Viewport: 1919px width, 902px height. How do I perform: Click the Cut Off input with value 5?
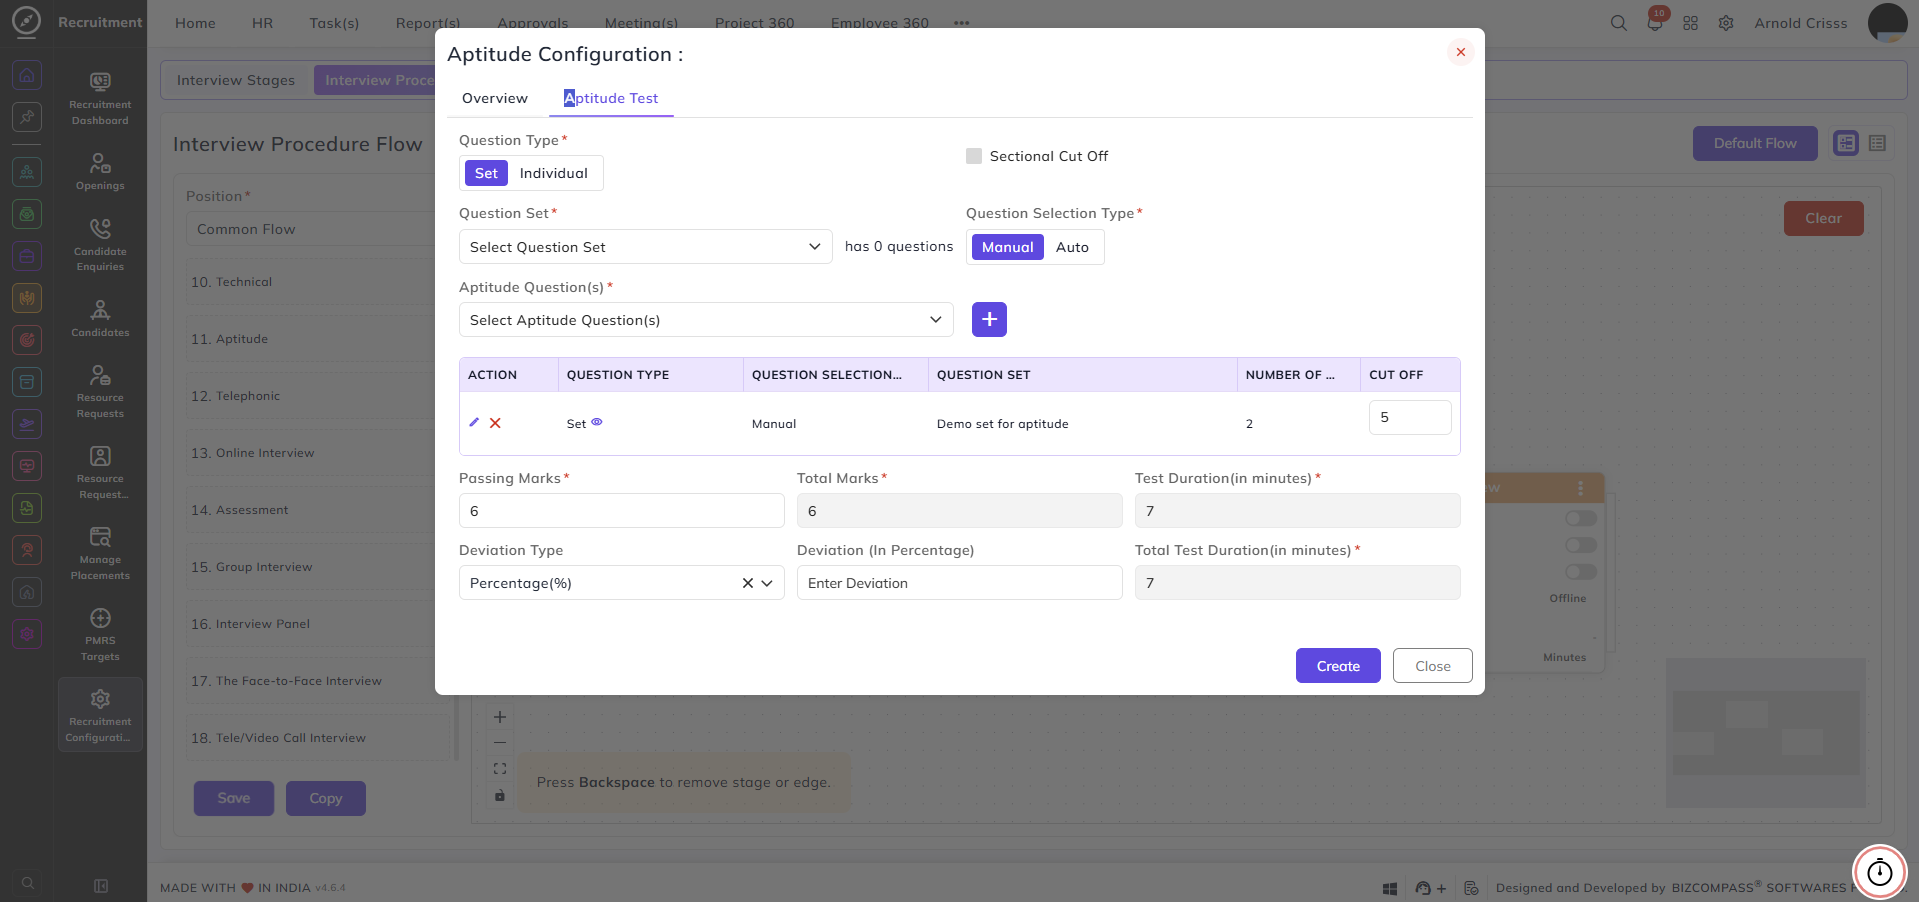click(1410, 417)
